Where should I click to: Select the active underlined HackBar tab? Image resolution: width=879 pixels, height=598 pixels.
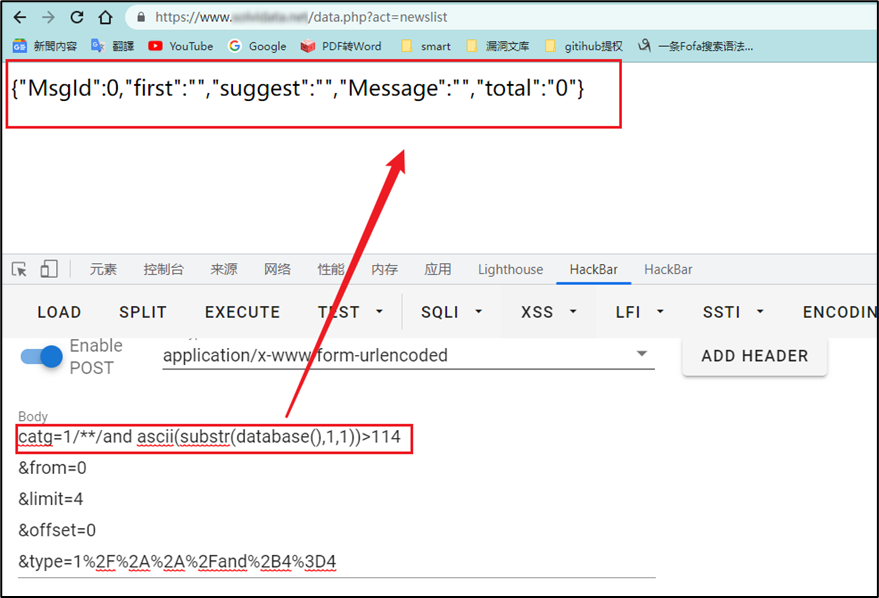[594, 270]
